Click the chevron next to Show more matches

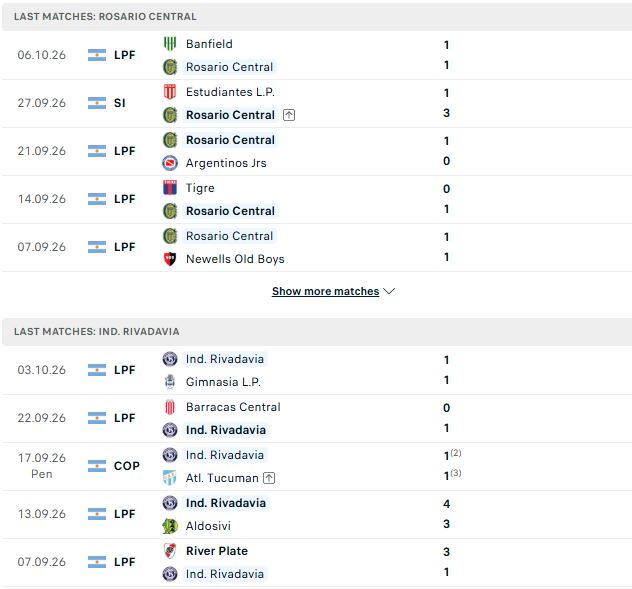coord(389,291)
